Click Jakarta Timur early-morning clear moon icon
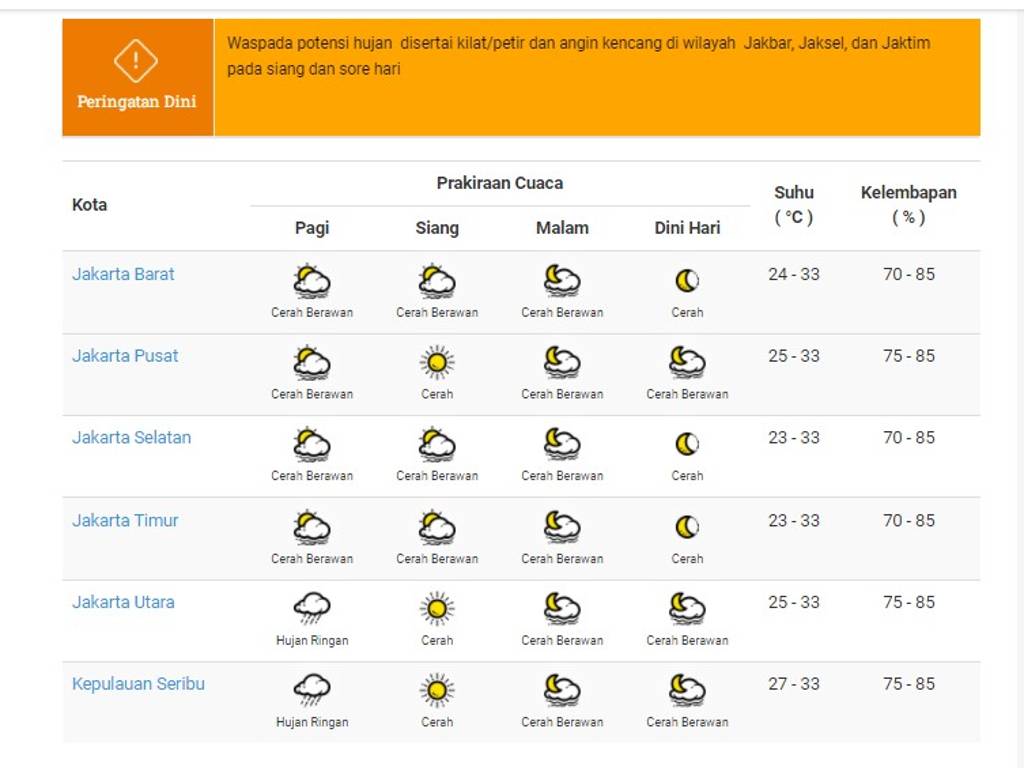 point(687,526)
